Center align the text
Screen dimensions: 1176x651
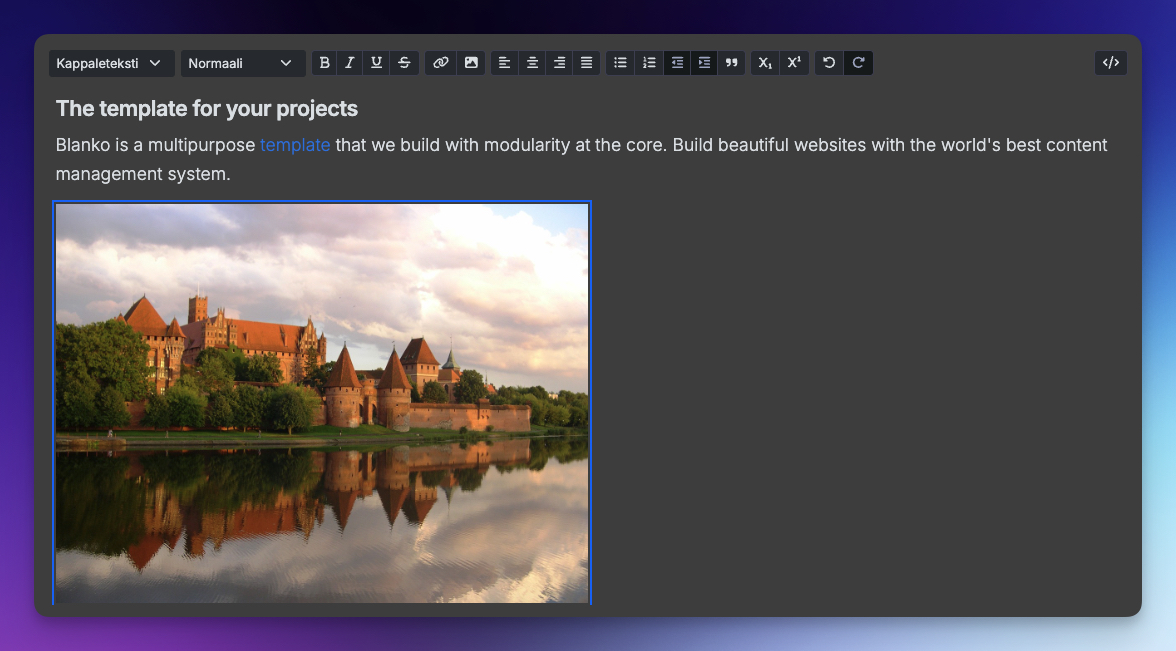(533, 63)
